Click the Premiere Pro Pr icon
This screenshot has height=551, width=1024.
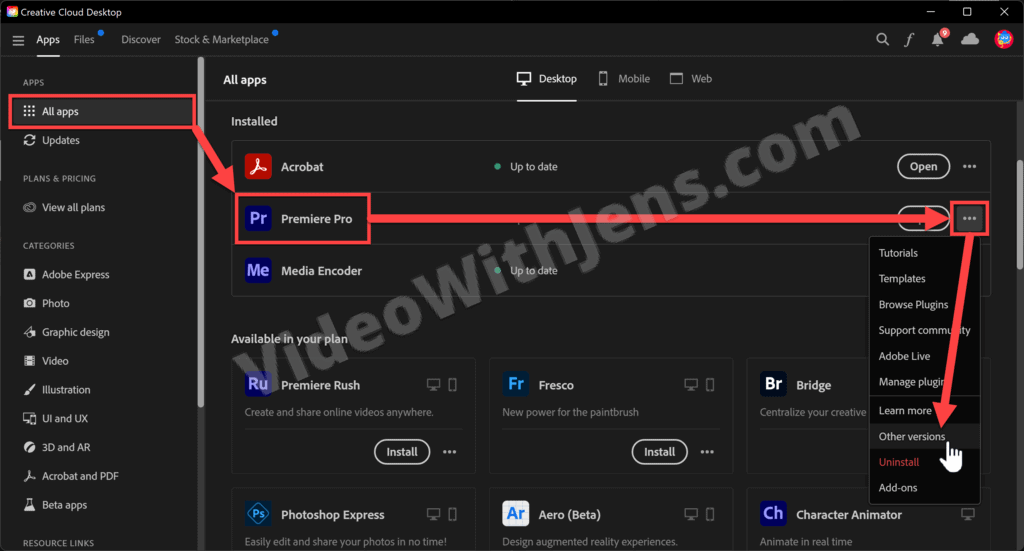coord(258,219)
